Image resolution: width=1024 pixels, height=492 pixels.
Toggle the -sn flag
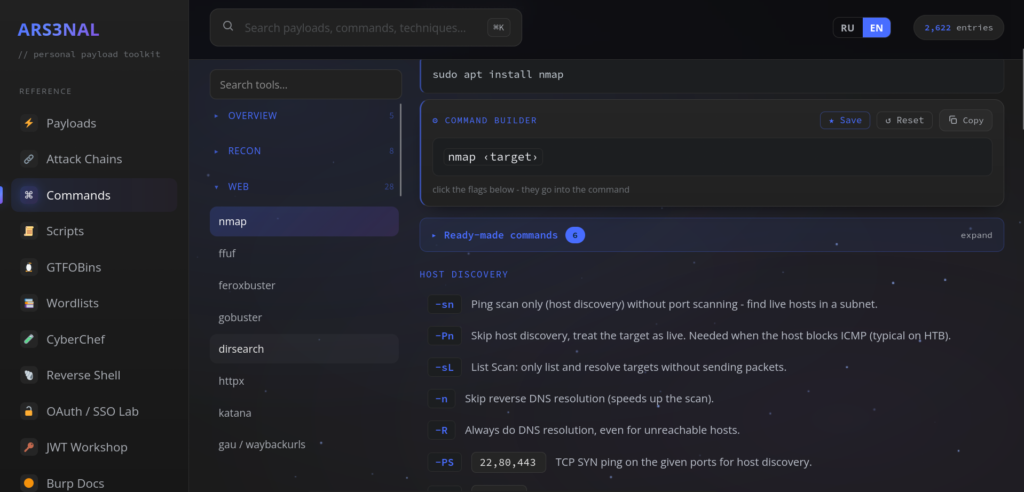click(445, 304)
